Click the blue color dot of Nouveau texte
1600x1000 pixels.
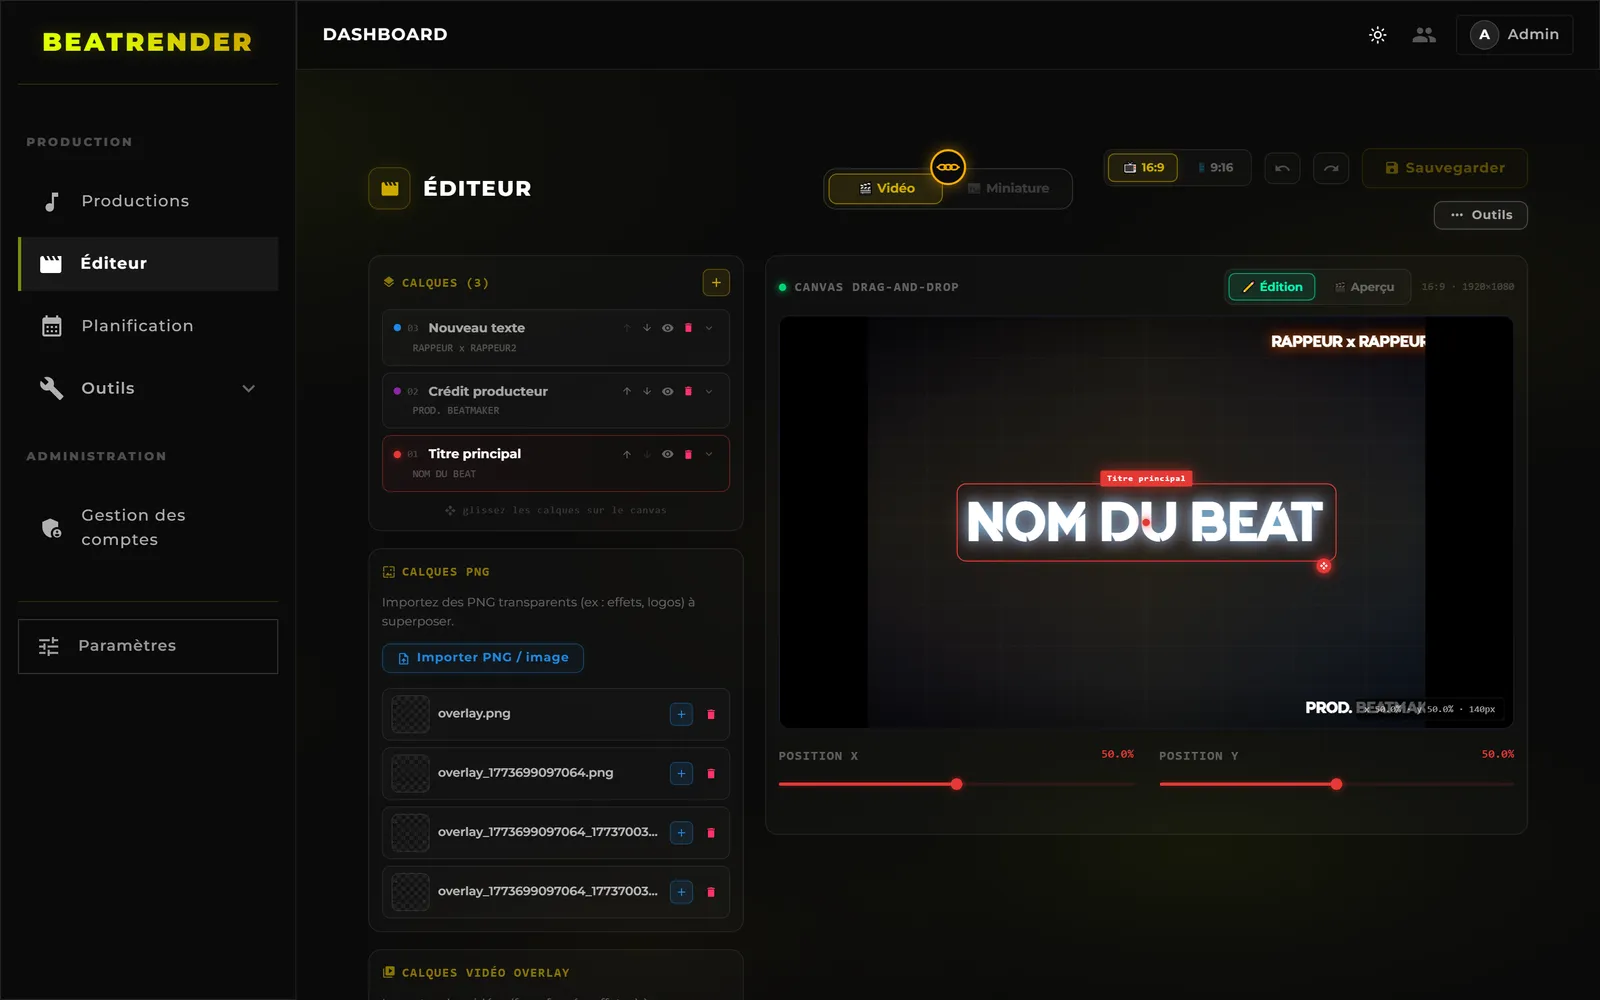pos(397,328)
